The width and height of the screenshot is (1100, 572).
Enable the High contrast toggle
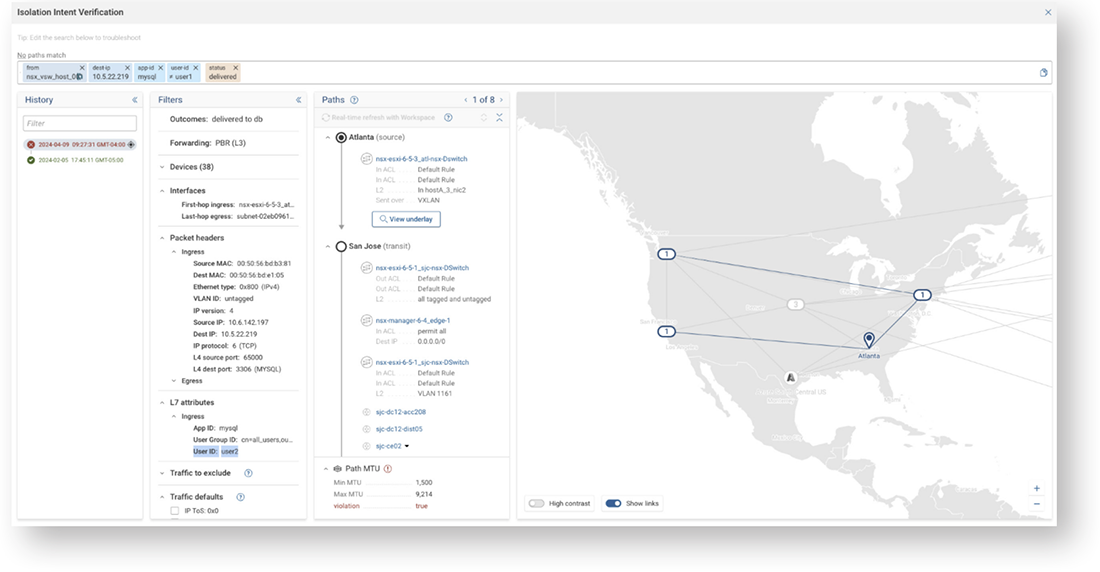coord(536,503)
